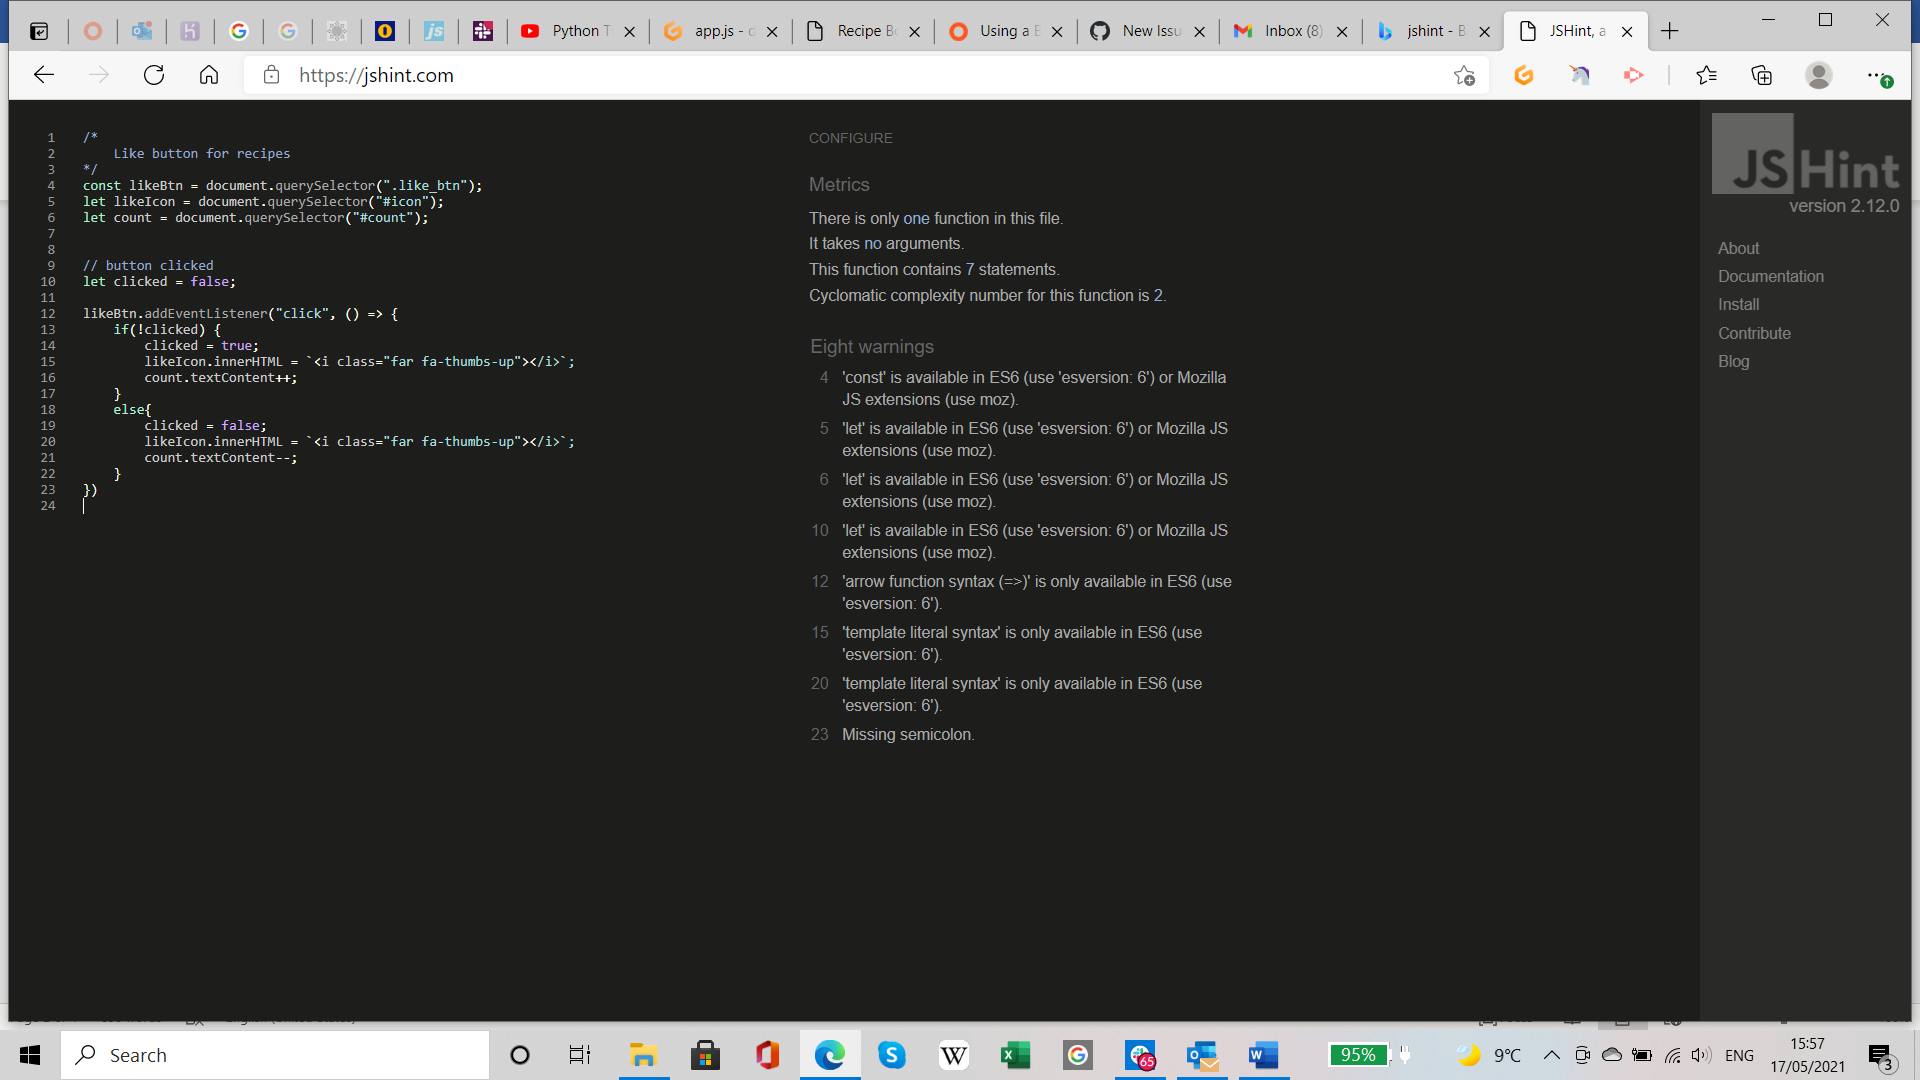The height and width of the screenshot is (1080, 1920).
Task: Open a new browser tab with plus button
Action: pyautogui.click(x=1669, y=31)
